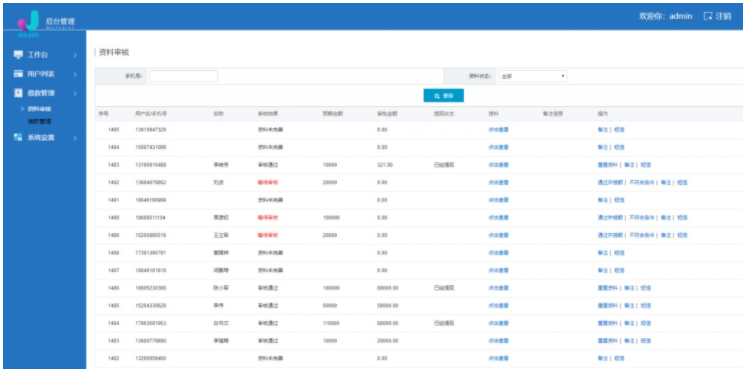The height and width of the screenshot is (380, 749).
Task: Click 短信 link in row 1482
Action: (619, 358)
